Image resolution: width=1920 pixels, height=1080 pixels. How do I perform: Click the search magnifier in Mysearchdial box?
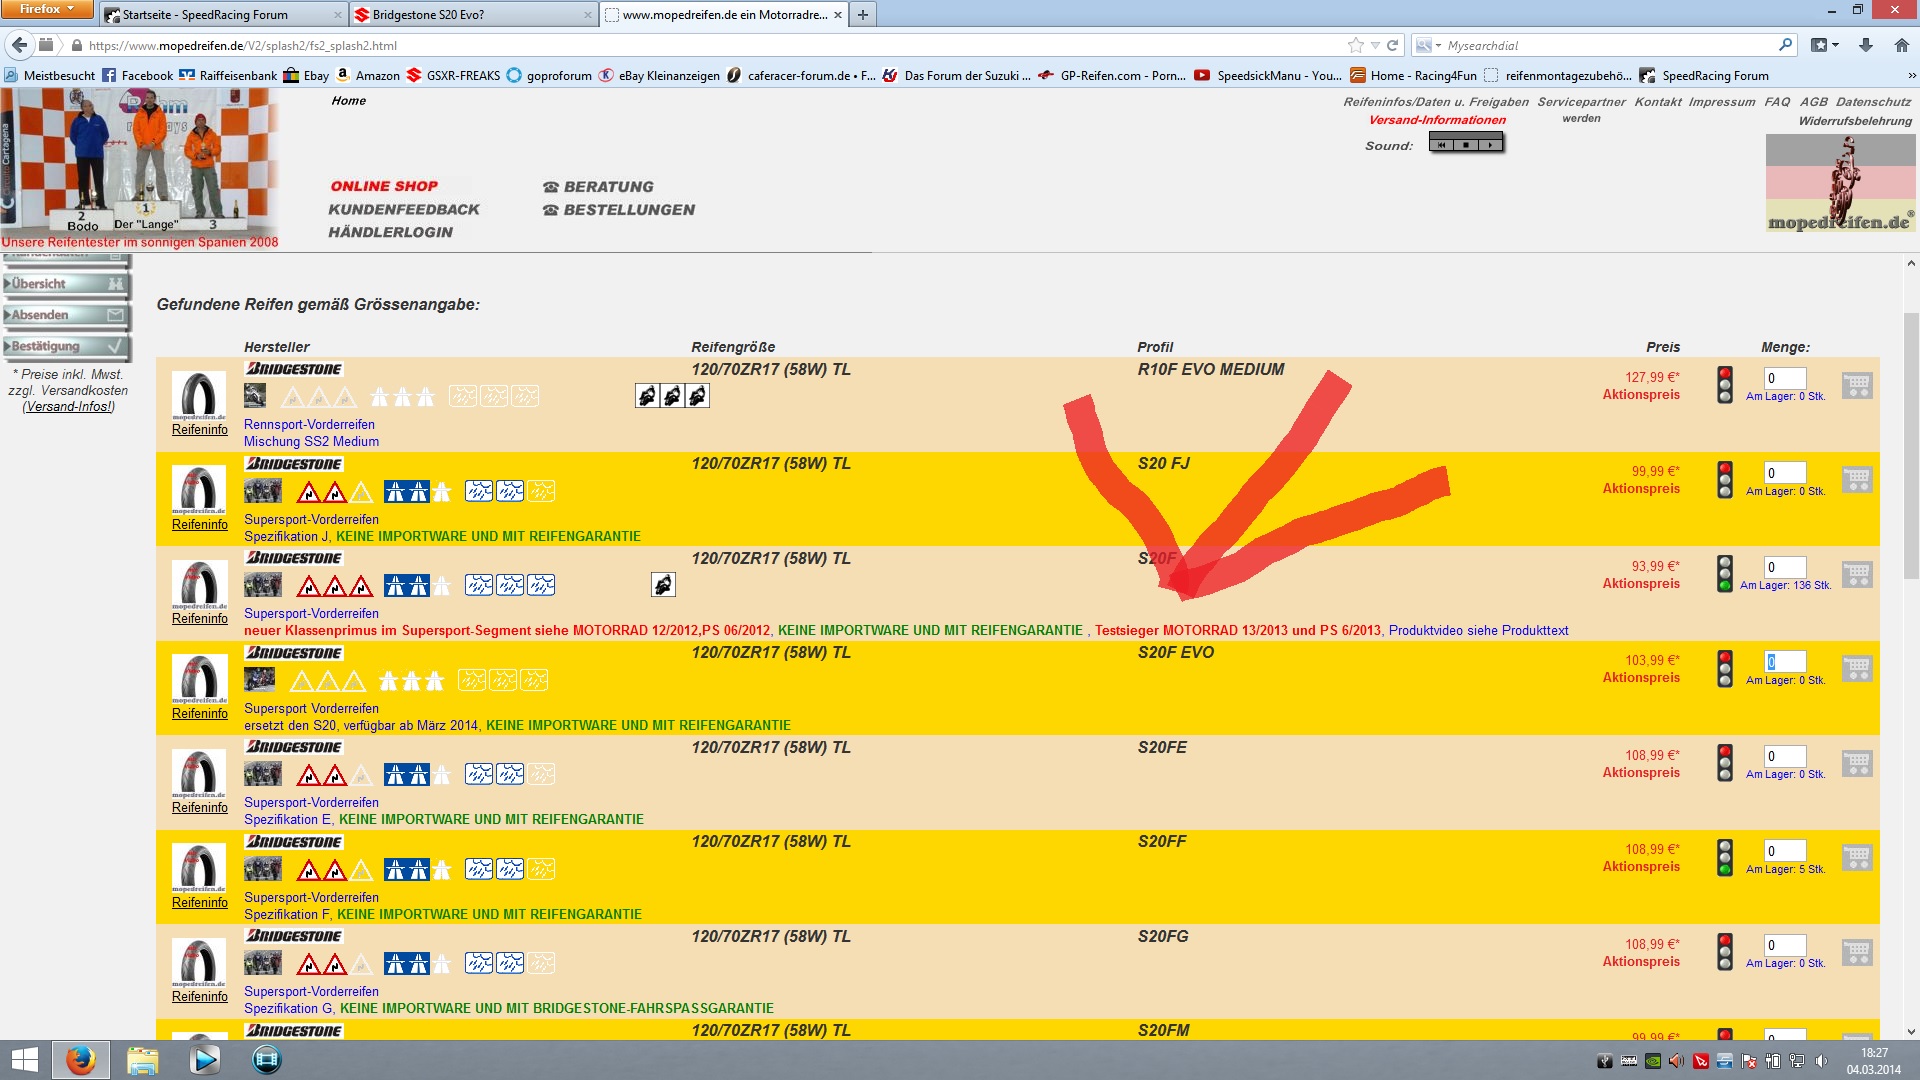click(1785, 45)
